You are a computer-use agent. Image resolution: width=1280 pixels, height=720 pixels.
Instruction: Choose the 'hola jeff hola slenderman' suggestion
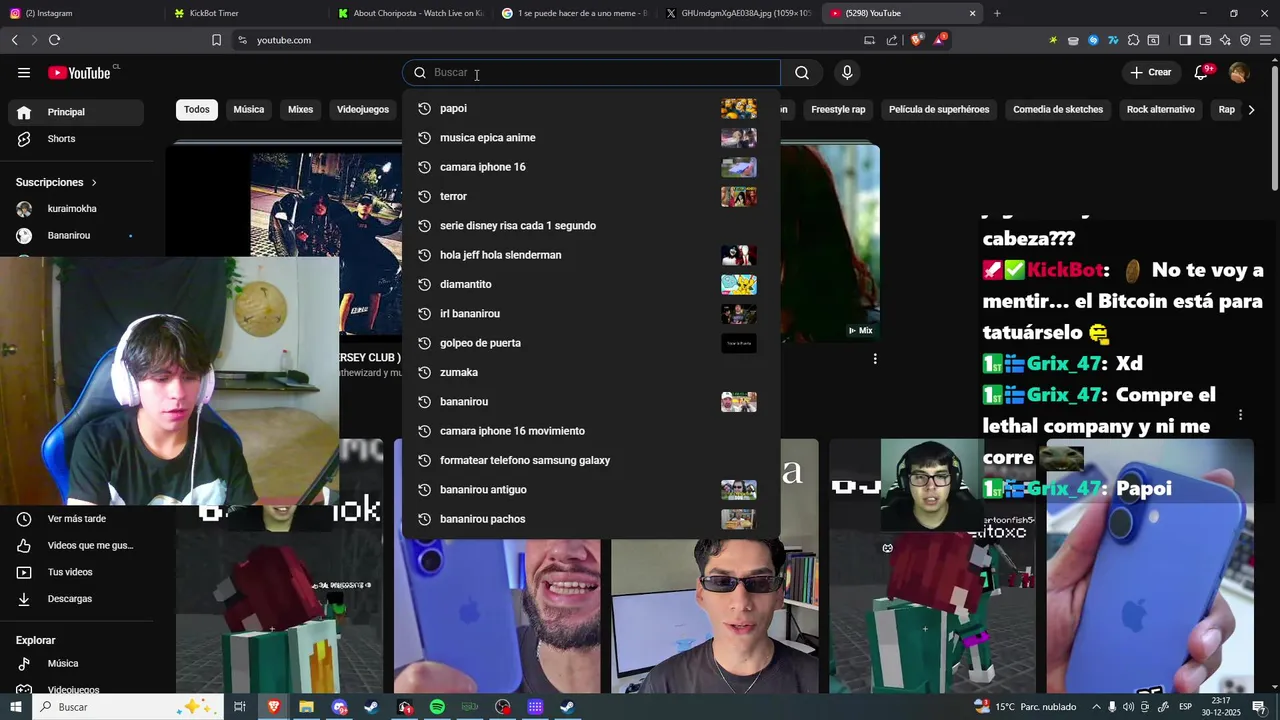pos(591,255)
